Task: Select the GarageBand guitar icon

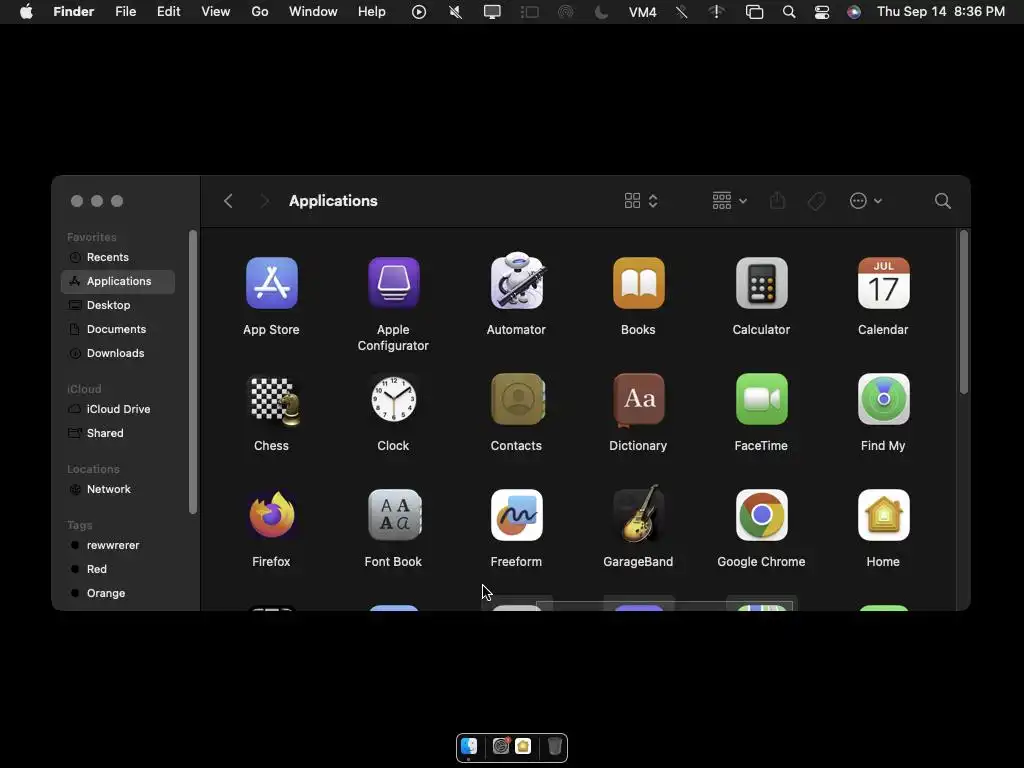Action: coord(639,514)
